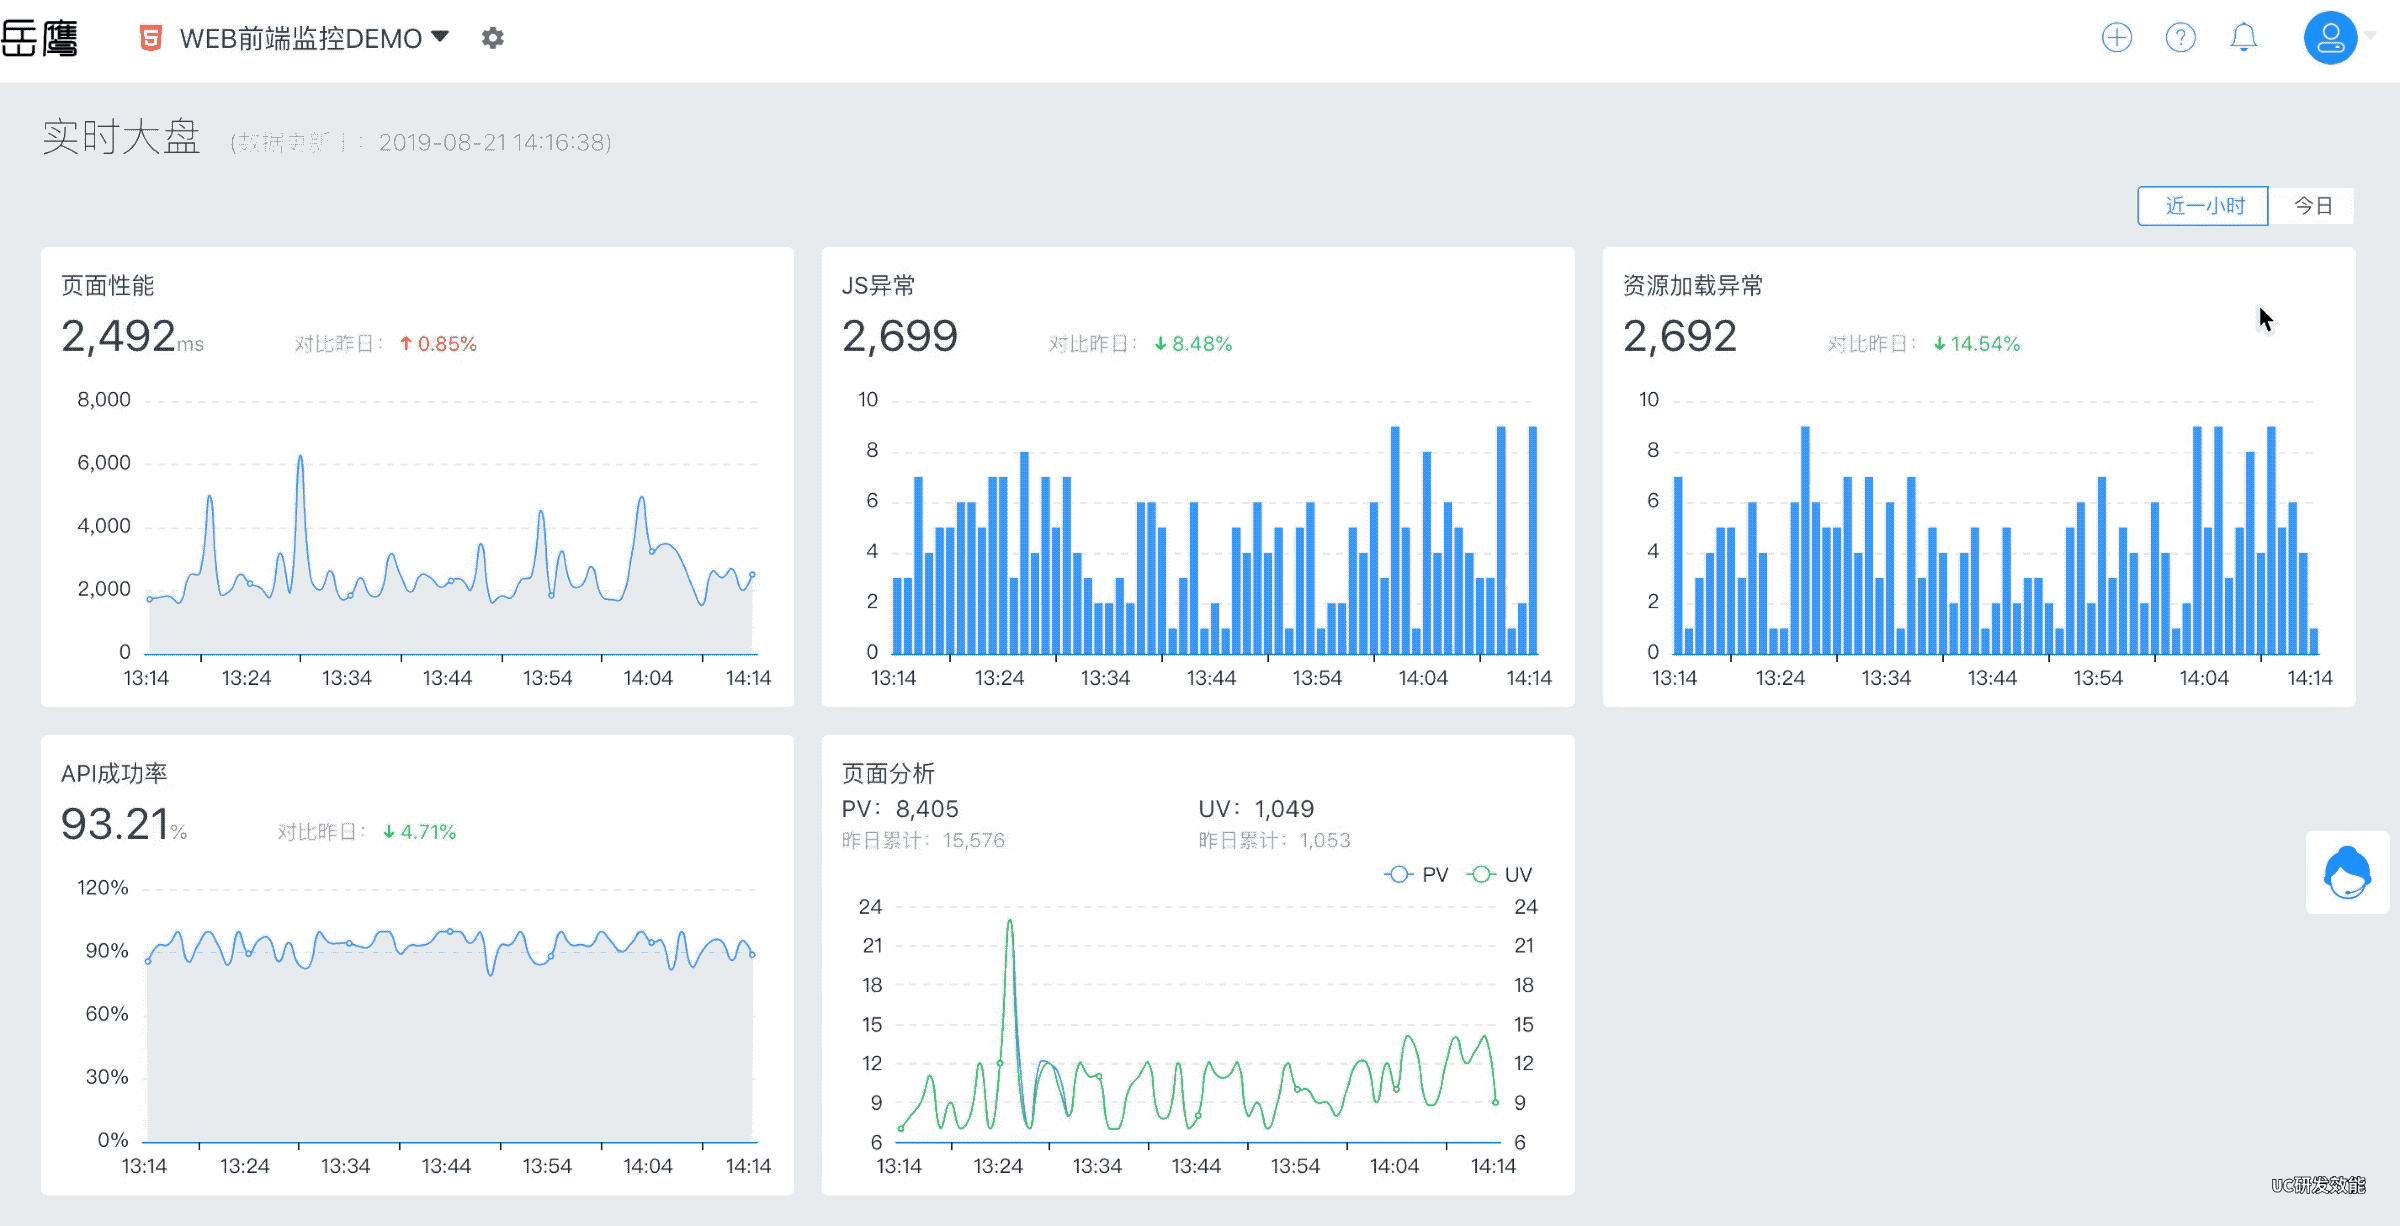The image size is (2400, 1226).
Task: Open the settings gear icon
Action: (x=492, y=38)
